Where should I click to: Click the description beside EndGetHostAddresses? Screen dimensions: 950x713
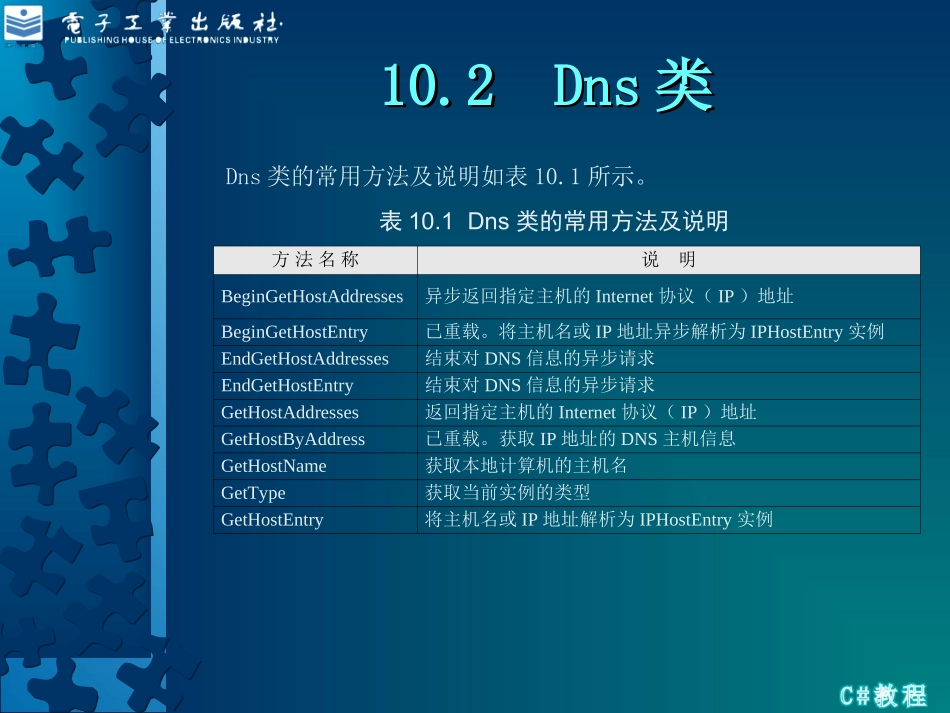tap(539, 359)
